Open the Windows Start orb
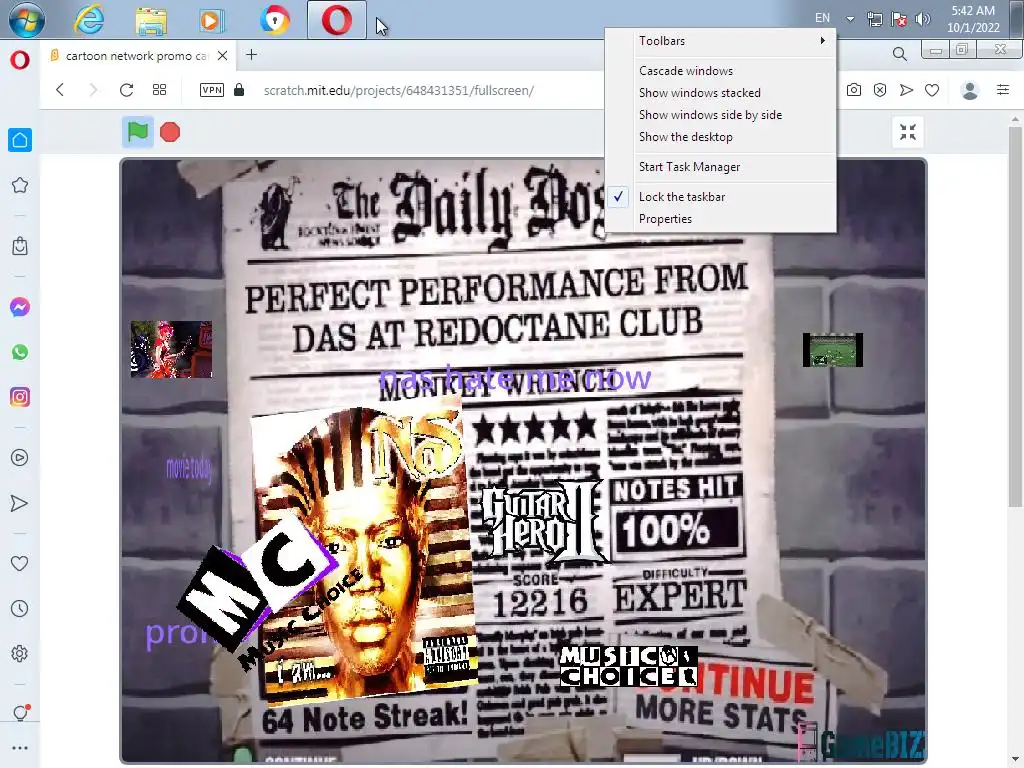This screenshot has width=1024, height=768. (27, 20)
